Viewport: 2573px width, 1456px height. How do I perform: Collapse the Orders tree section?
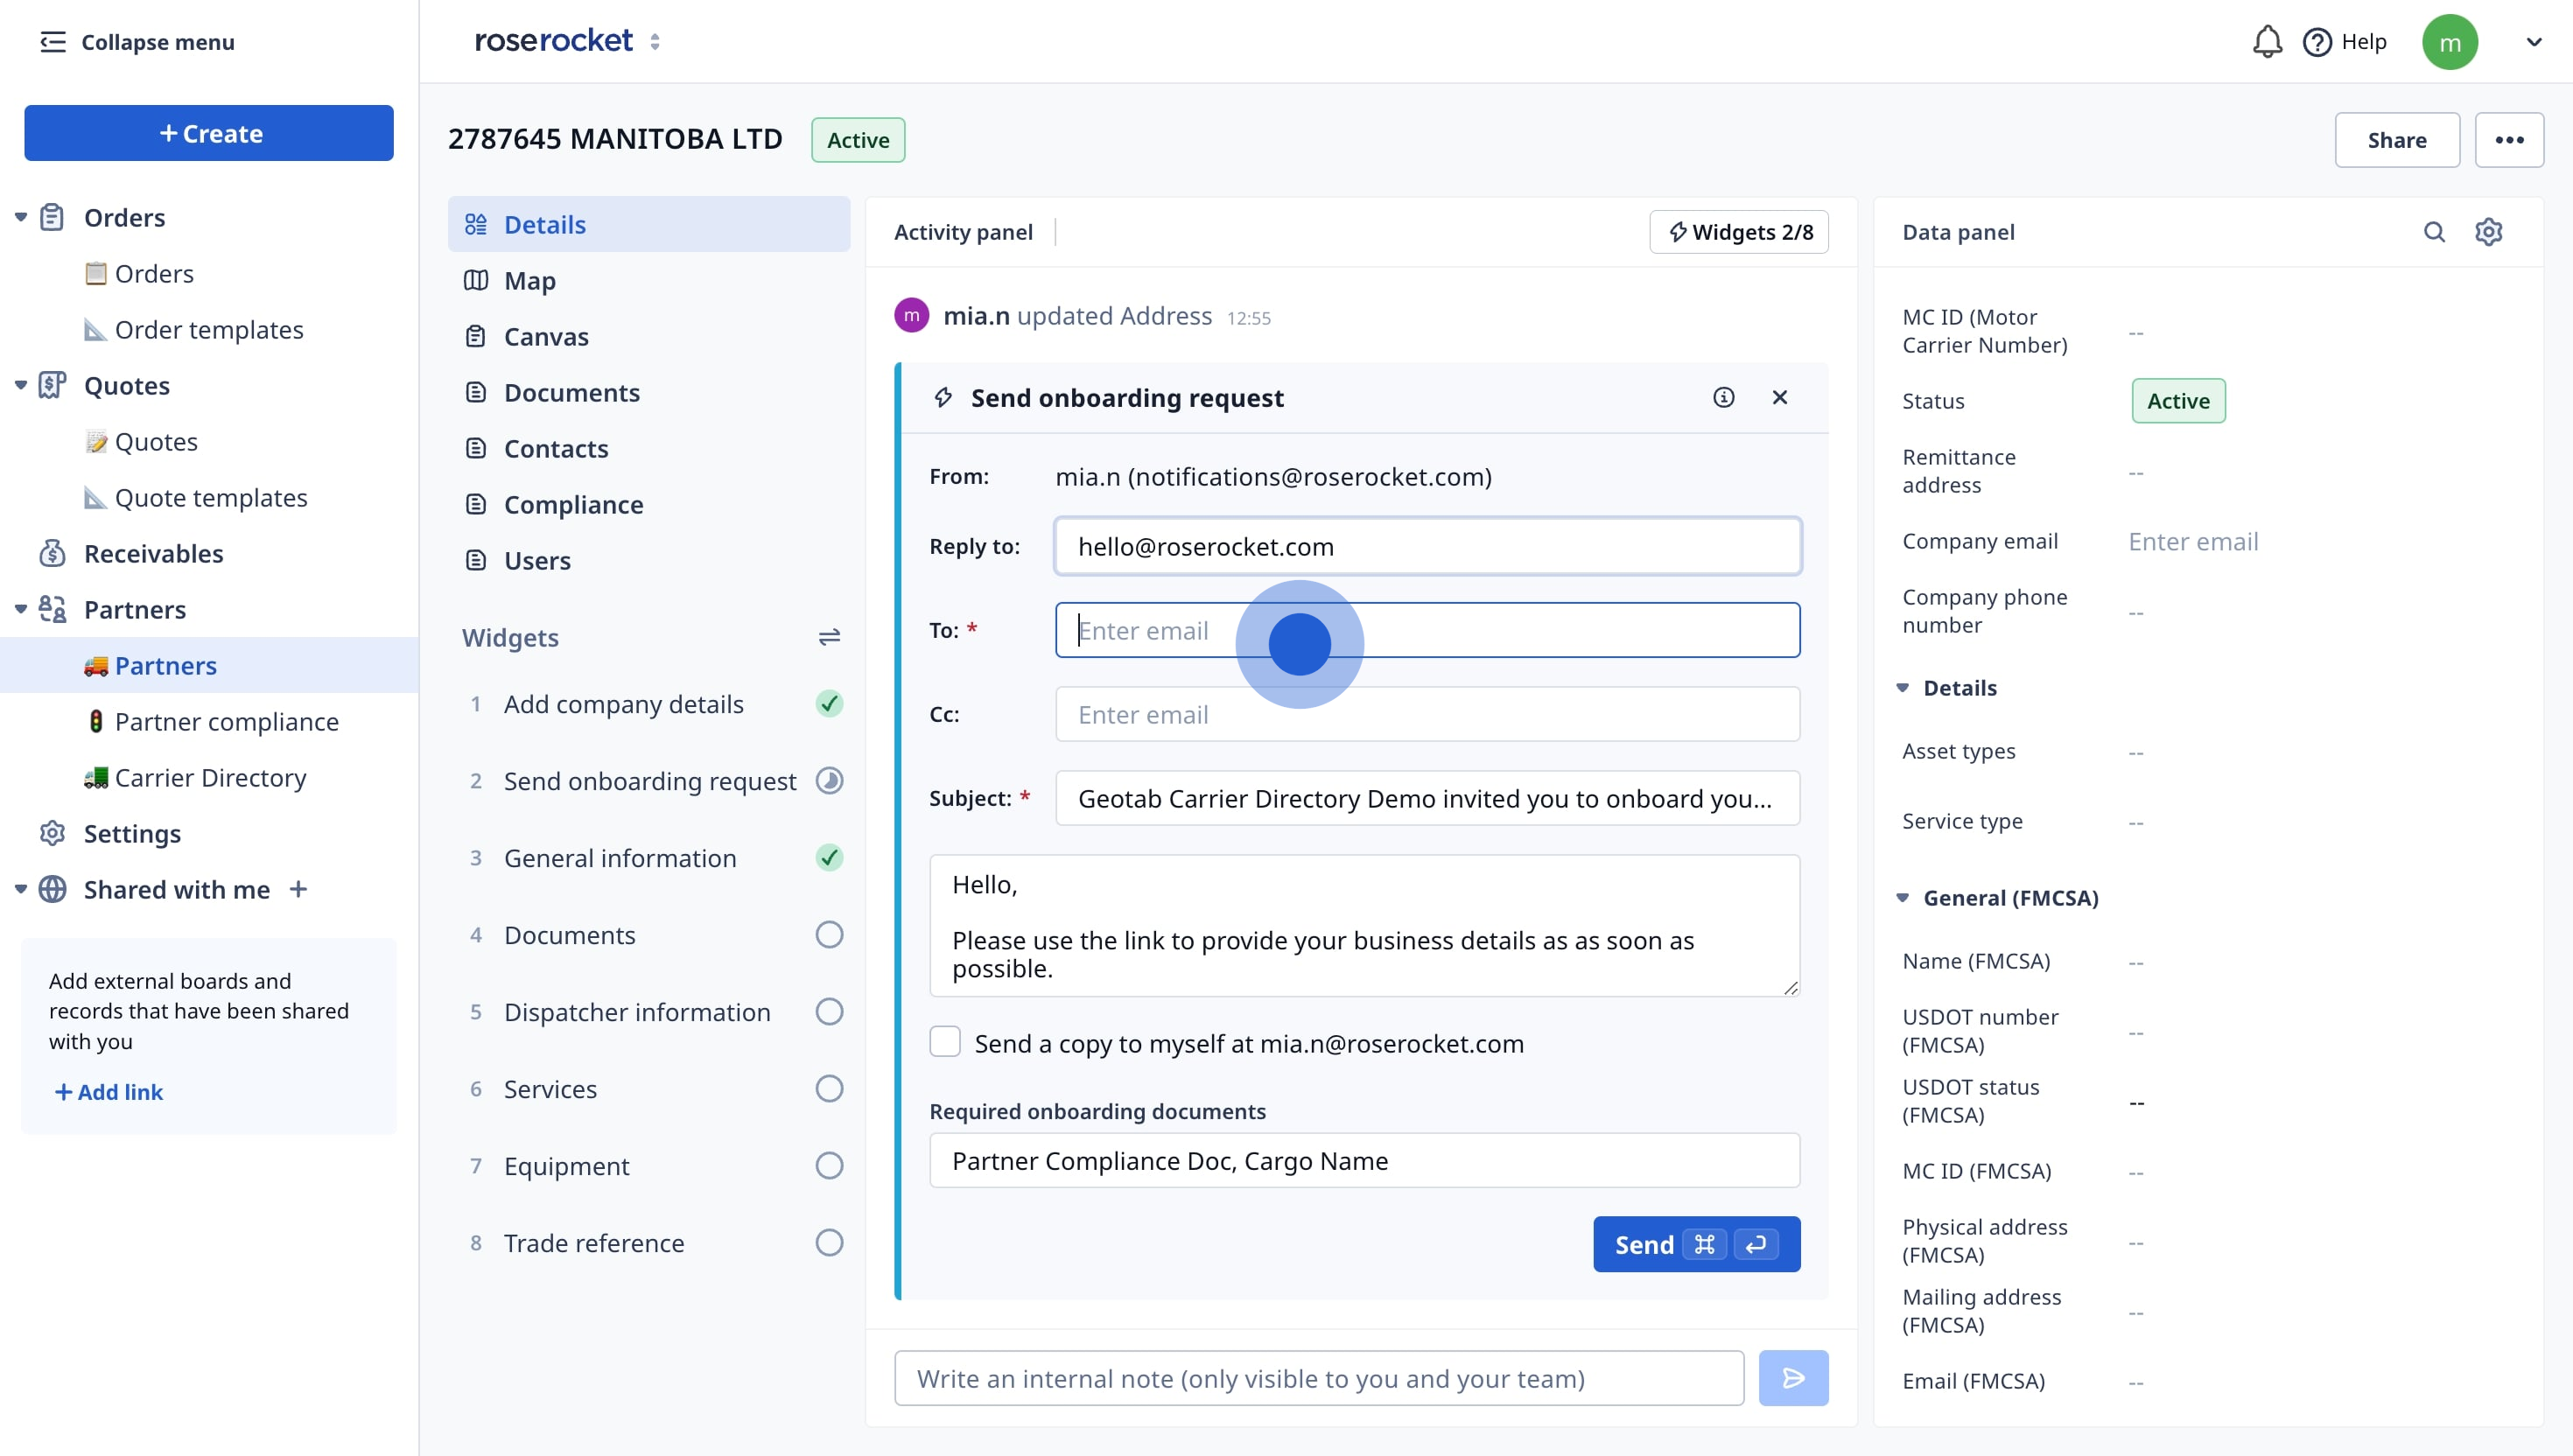point(21,217)
